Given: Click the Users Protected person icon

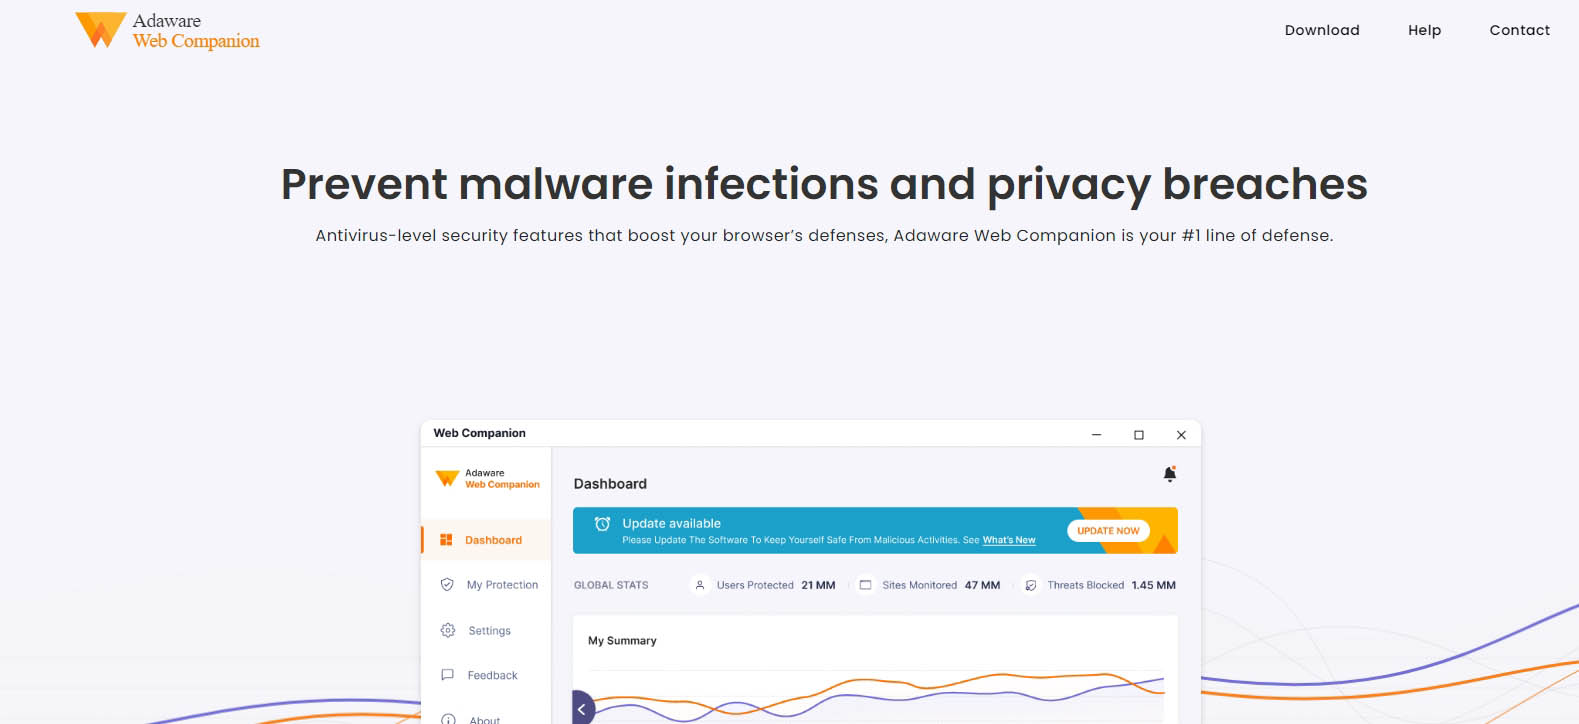Looking at the screenshot, I should tap(700, 585).
